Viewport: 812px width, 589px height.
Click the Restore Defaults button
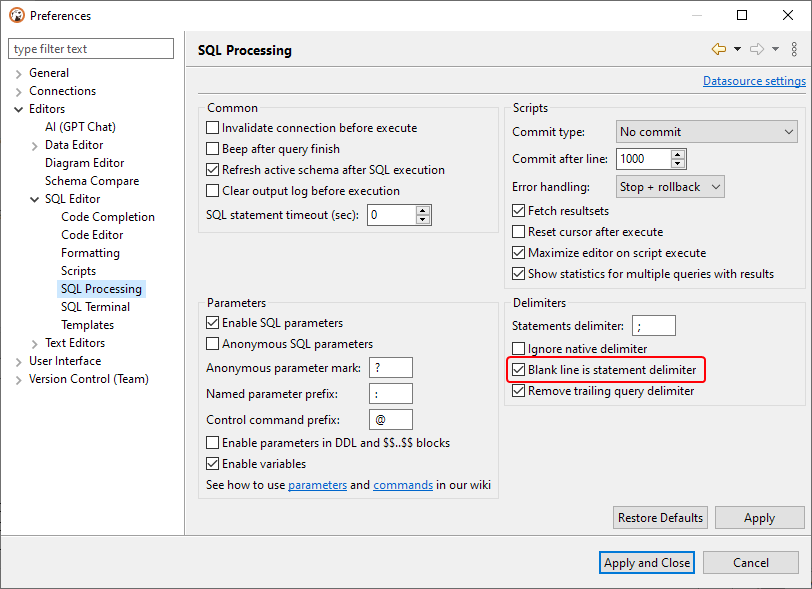click(660, 517)
